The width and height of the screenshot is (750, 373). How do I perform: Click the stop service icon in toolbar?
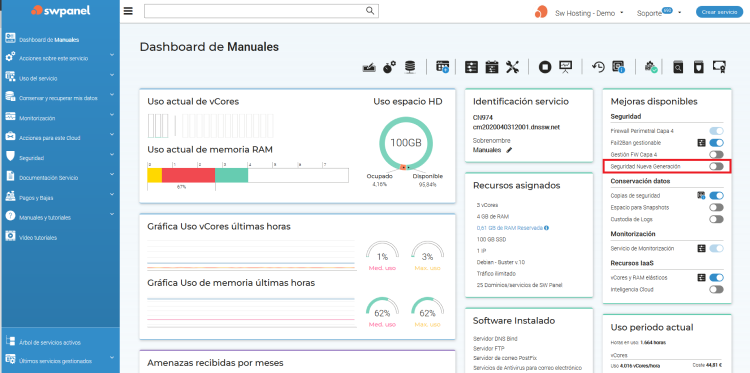coord(545,67)
